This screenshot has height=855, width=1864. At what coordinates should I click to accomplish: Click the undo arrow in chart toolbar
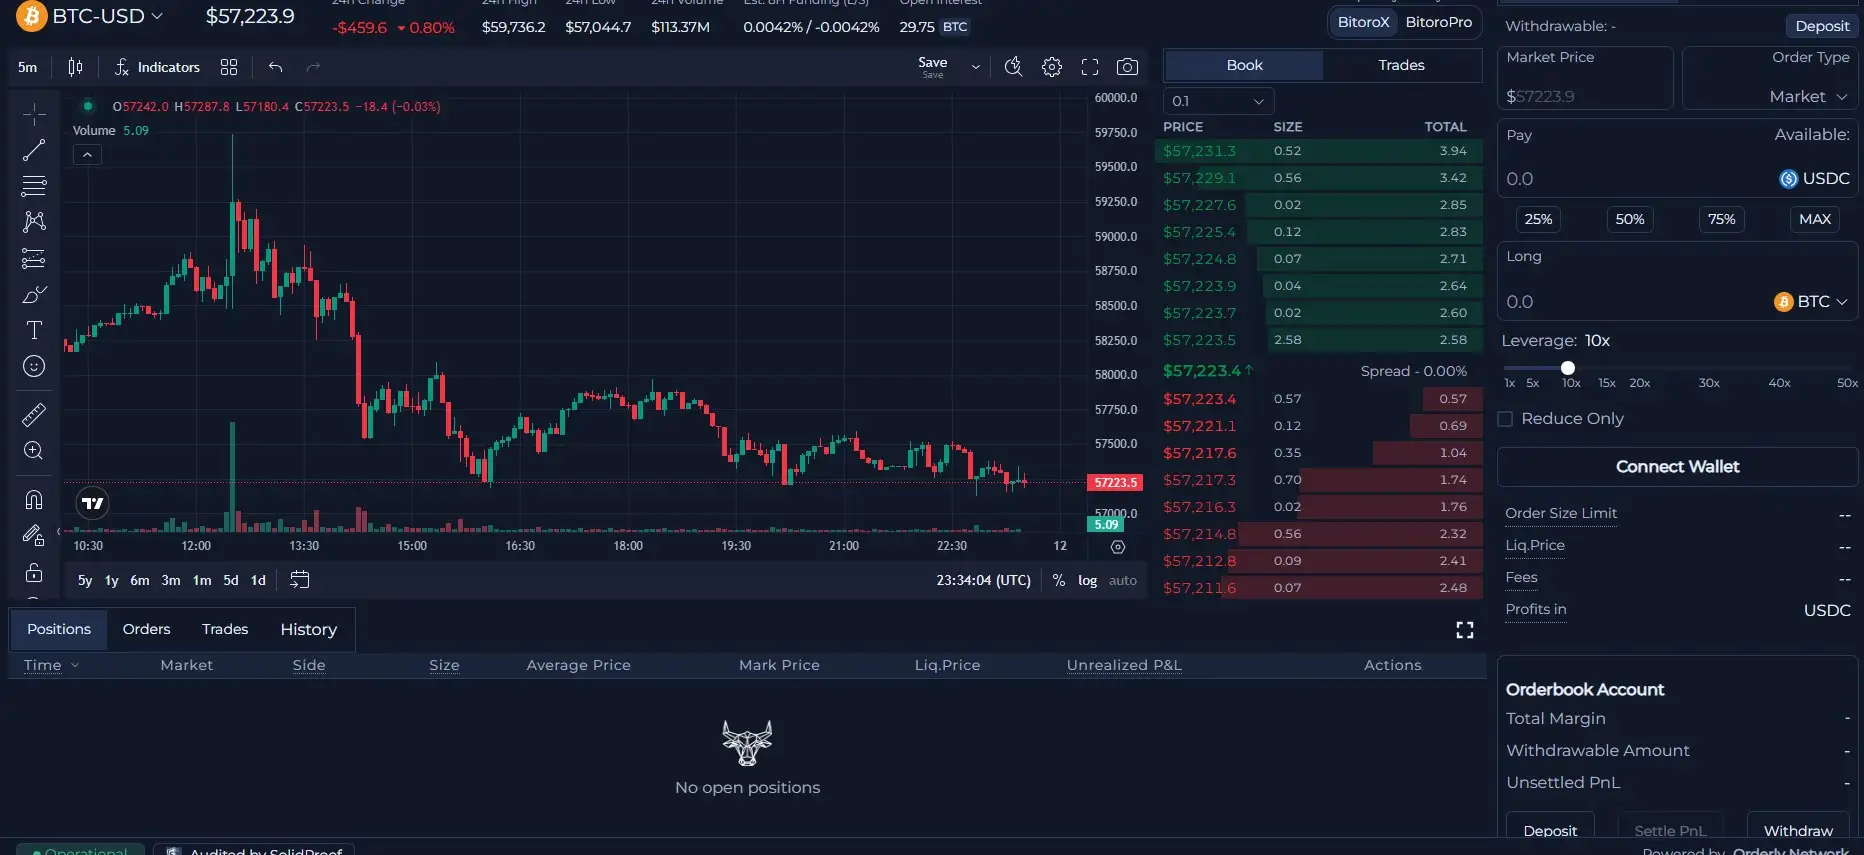pyautogui.click(x=275, y=67)
